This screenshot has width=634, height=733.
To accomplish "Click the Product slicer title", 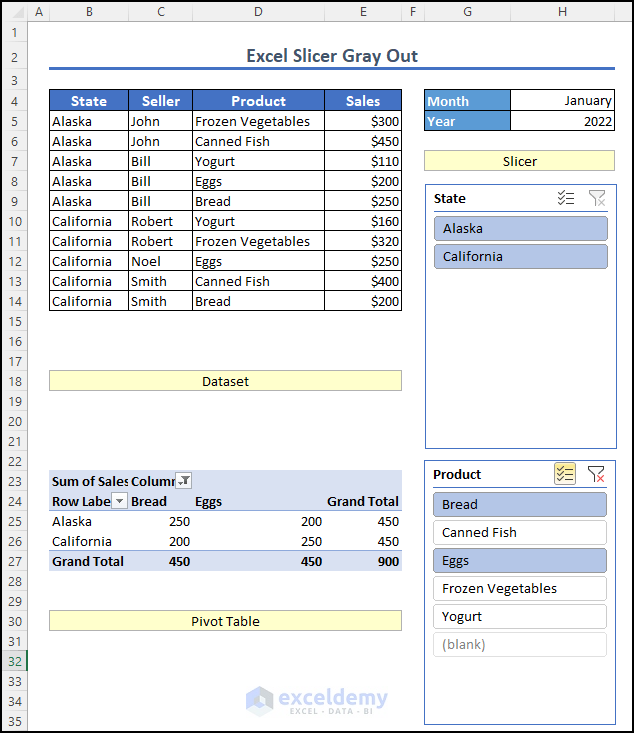I will point(457,474).
